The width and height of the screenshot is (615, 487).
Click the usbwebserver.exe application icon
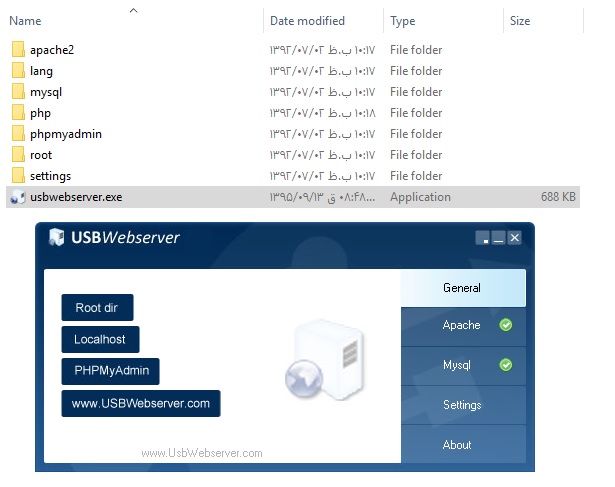coord(17,197)
